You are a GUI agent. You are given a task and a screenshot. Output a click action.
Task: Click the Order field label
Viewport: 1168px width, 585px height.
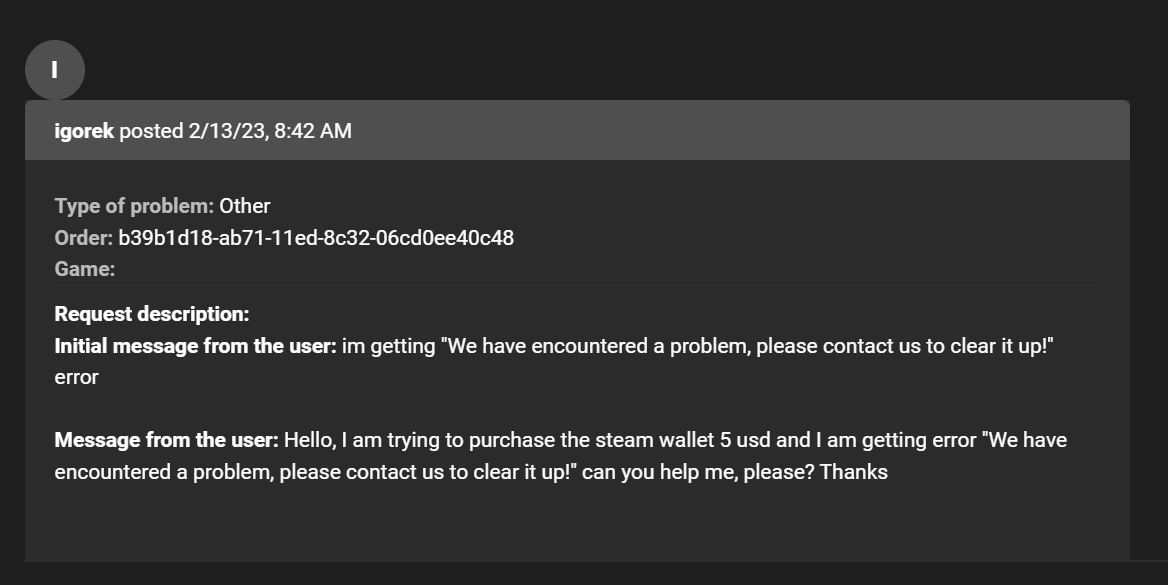coord(83,238)
